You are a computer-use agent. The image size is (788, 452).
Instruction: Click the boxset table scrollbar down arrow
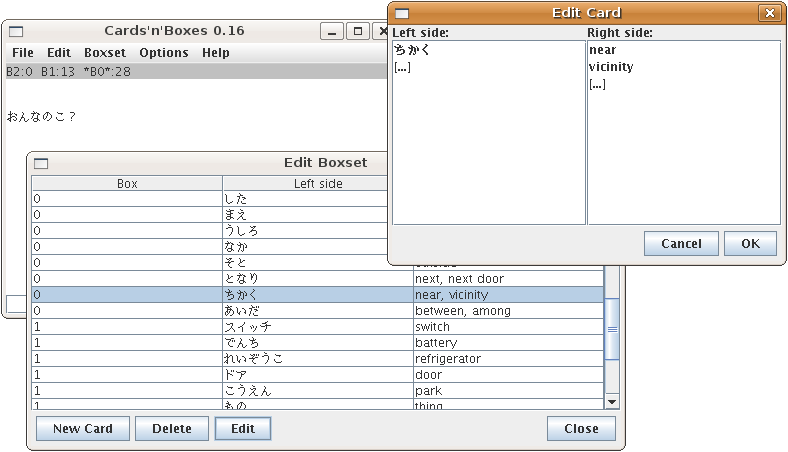(612, 401)
